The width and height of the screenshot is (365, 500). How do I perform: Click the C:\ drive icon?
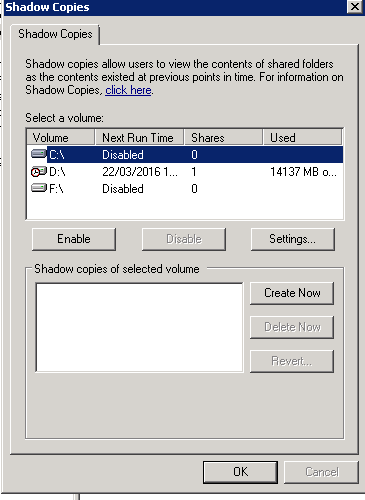[x=39, y=154]
